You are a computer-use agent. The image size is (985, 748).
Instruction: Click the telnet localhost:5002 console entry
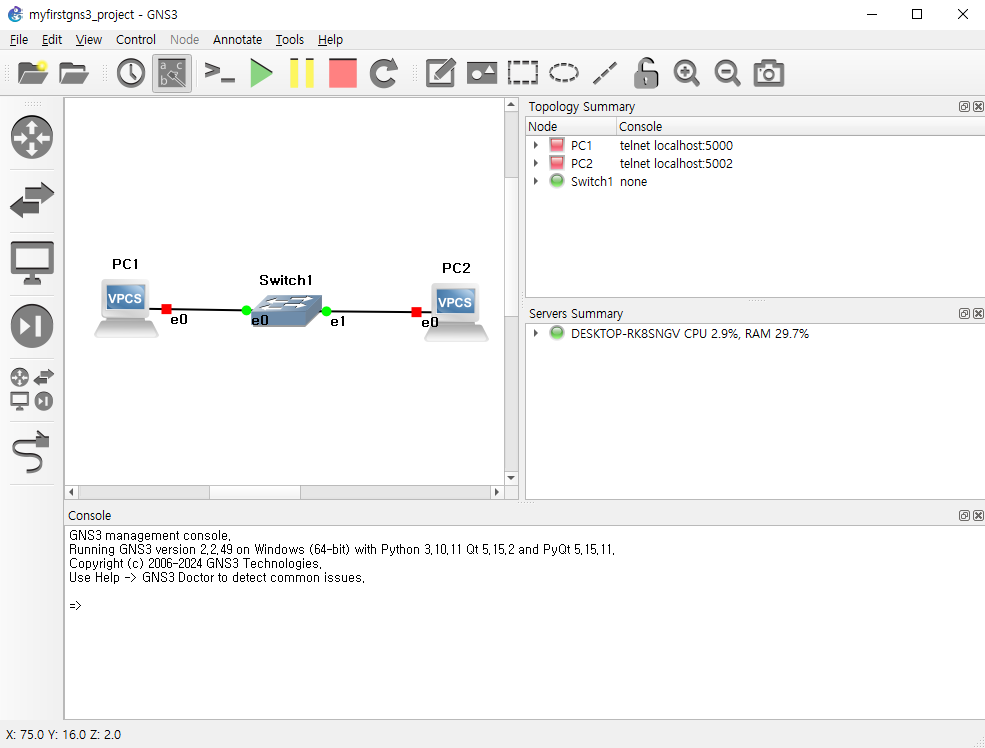[x=676, y=163]
